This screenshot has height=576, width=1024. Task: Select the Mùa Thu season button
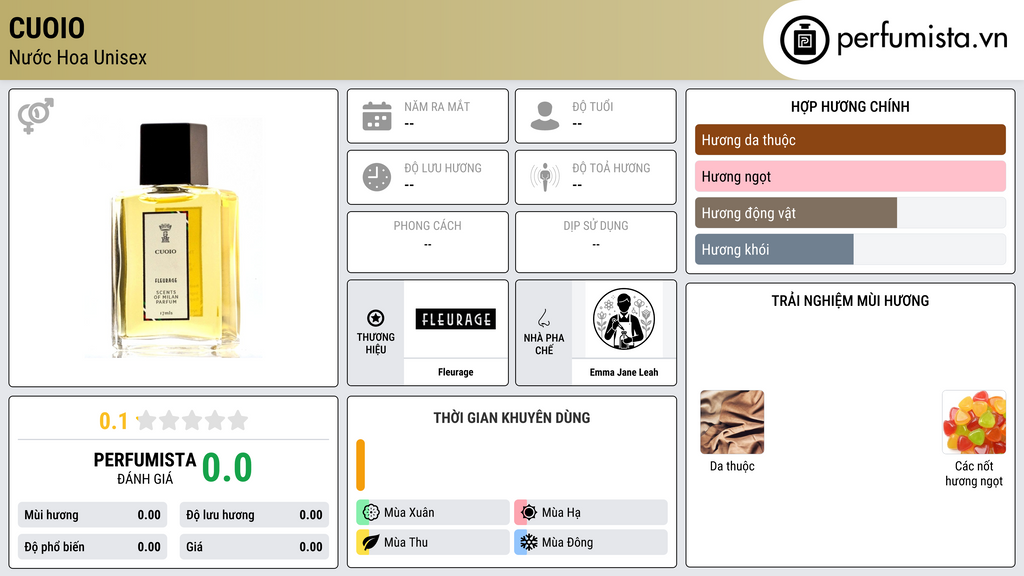432,542
